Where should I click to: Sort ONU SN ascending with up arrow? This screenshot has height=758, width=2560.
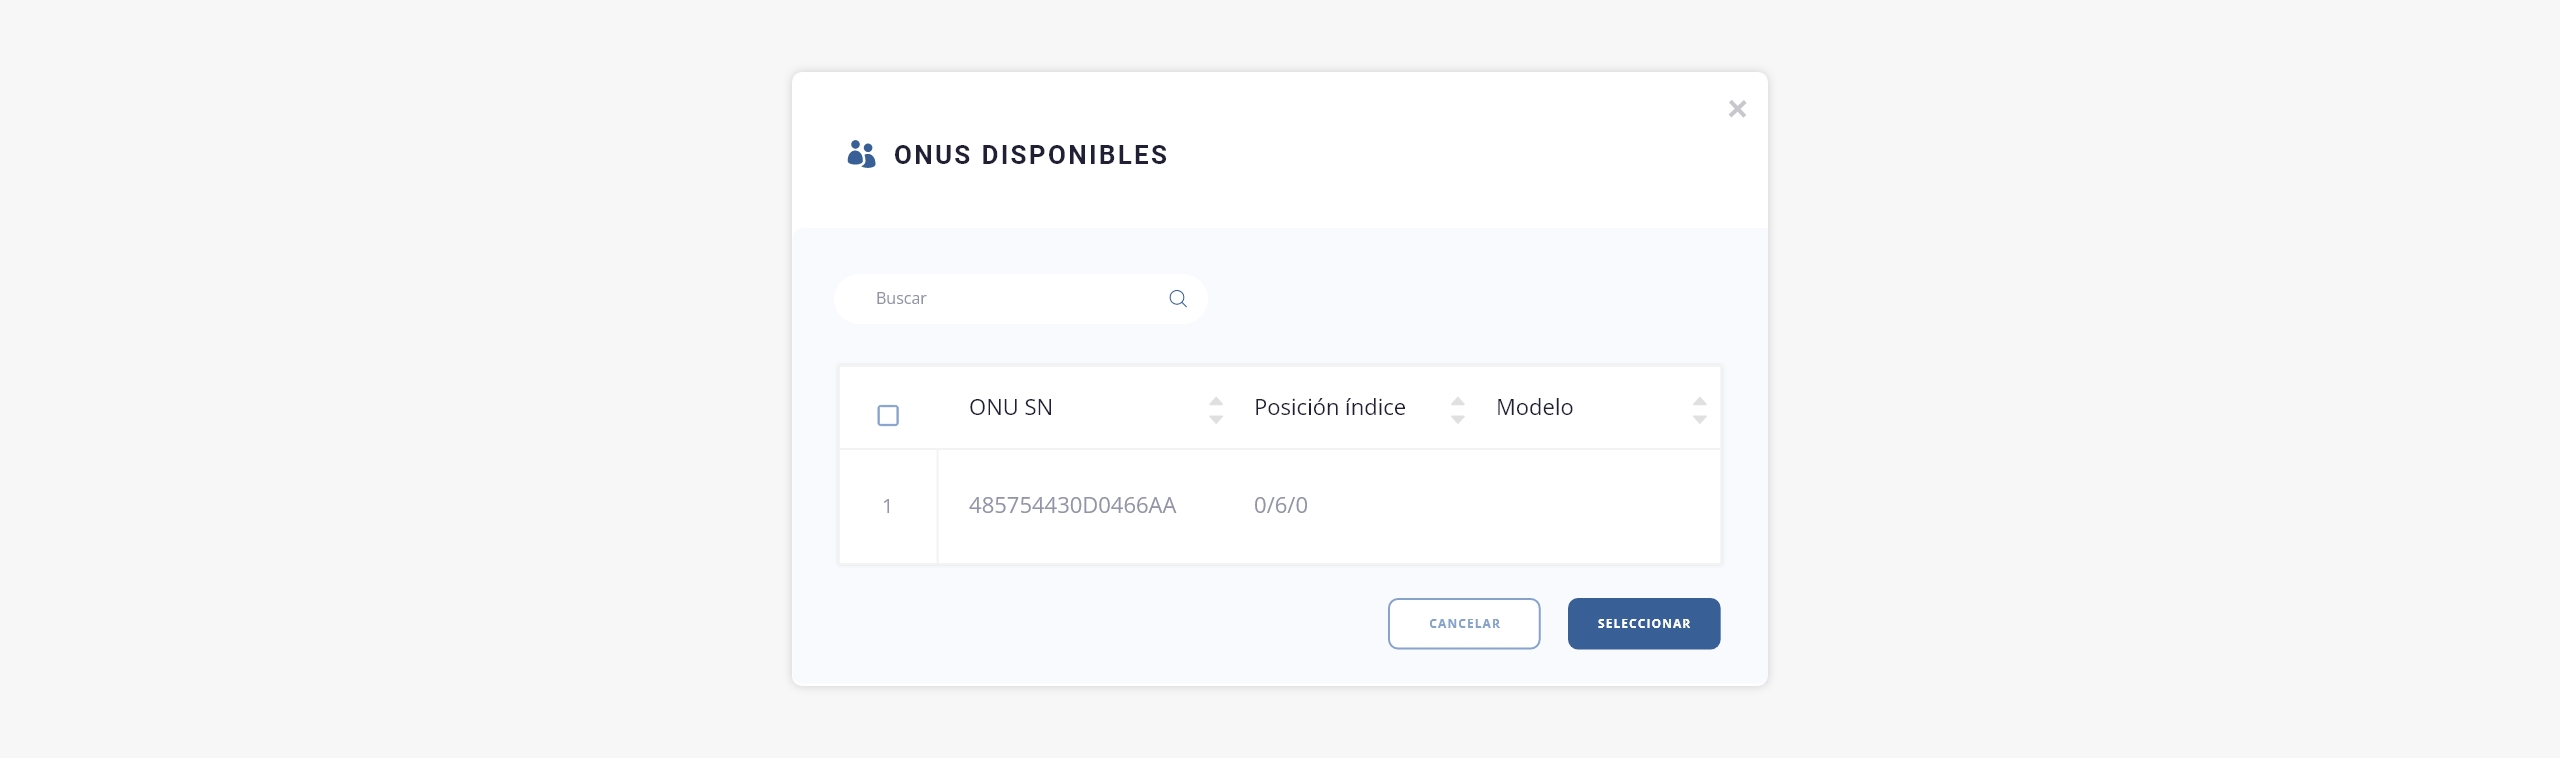tap(1216, 401)
